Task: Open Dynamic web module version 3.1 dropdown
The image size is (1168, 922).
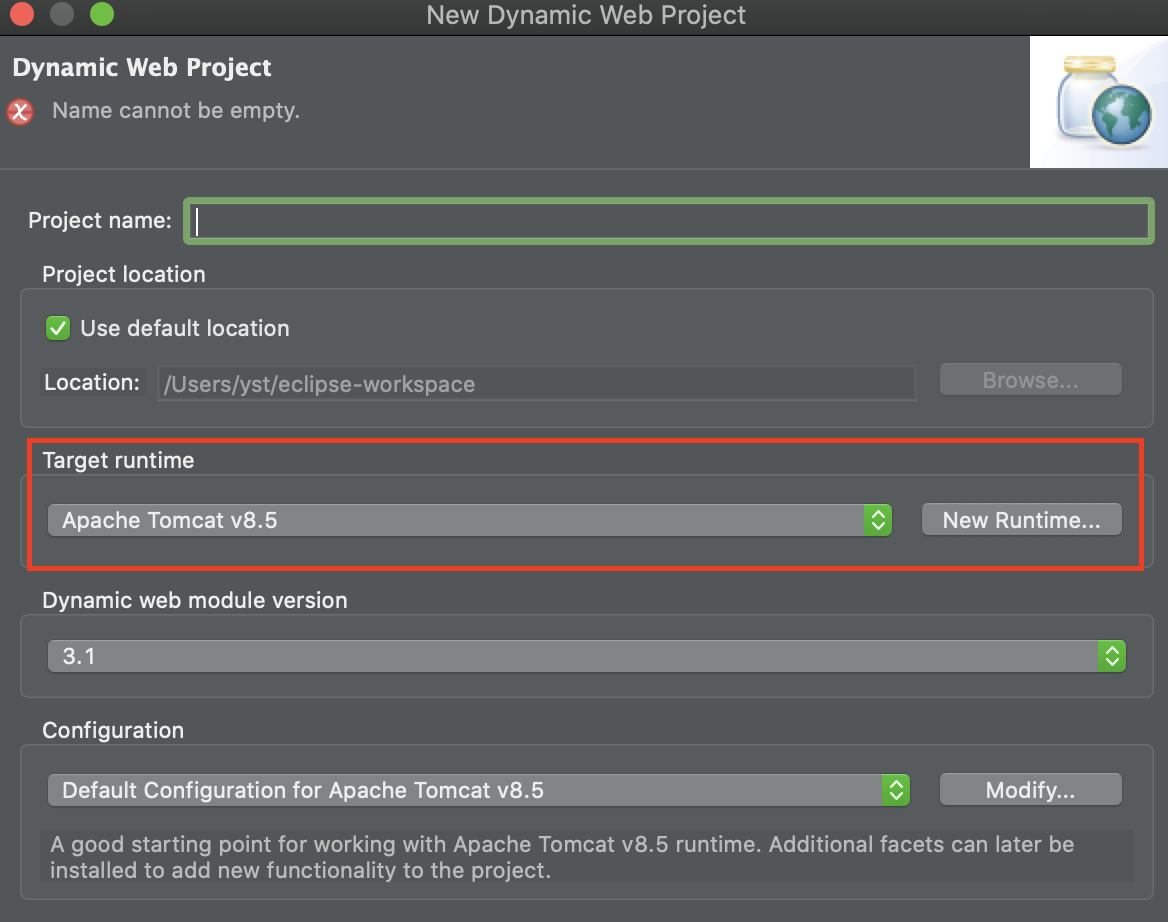Action: pyautogui.click(x=586, y=656)
